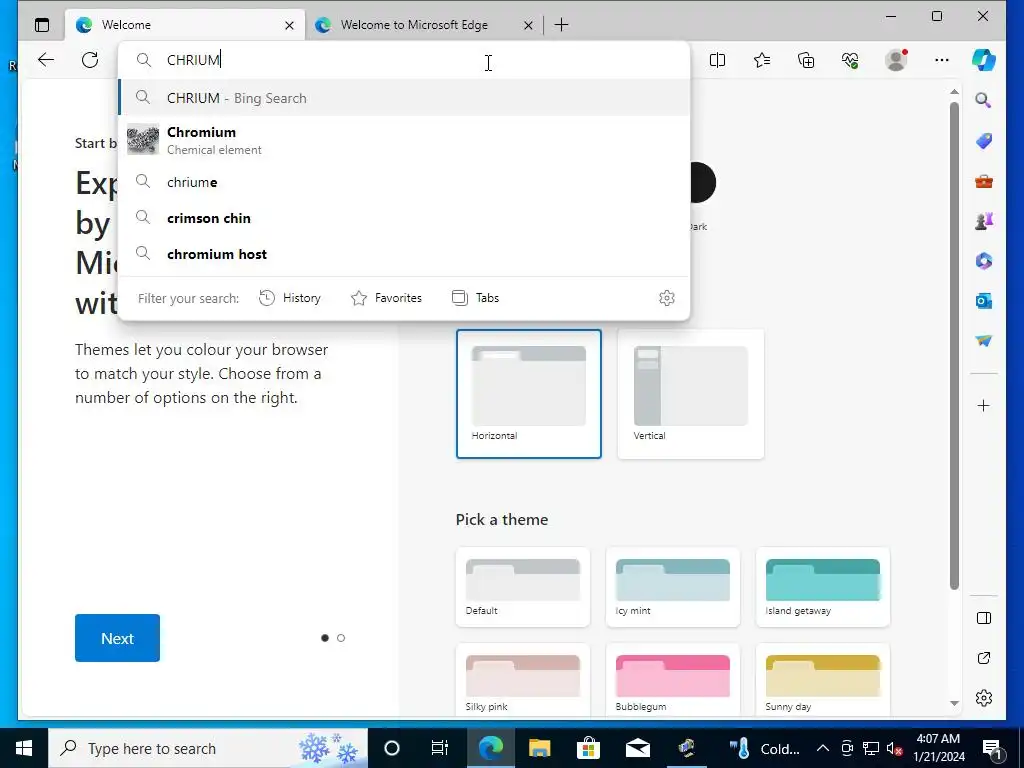Click the scroll down arrow

(x=954, y=703)
